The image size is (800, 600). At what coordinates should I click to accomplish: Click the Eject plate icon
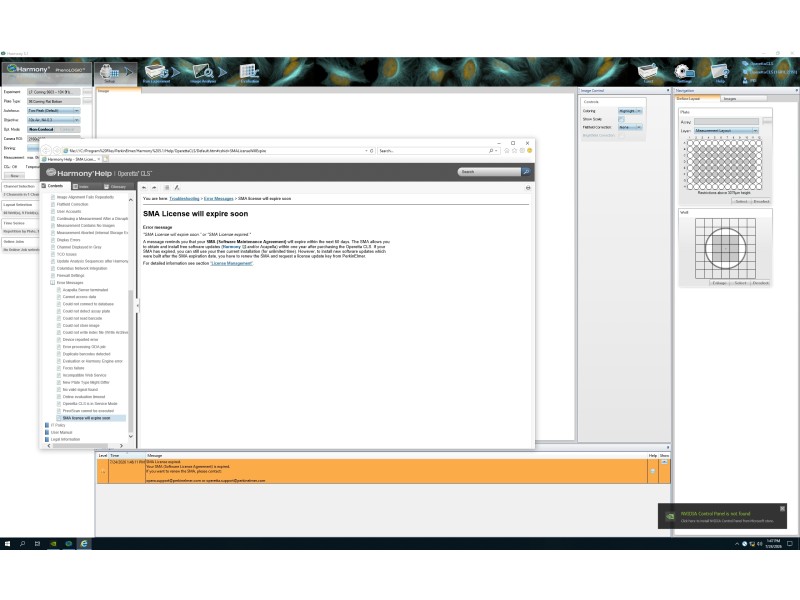tap(648, 73)
